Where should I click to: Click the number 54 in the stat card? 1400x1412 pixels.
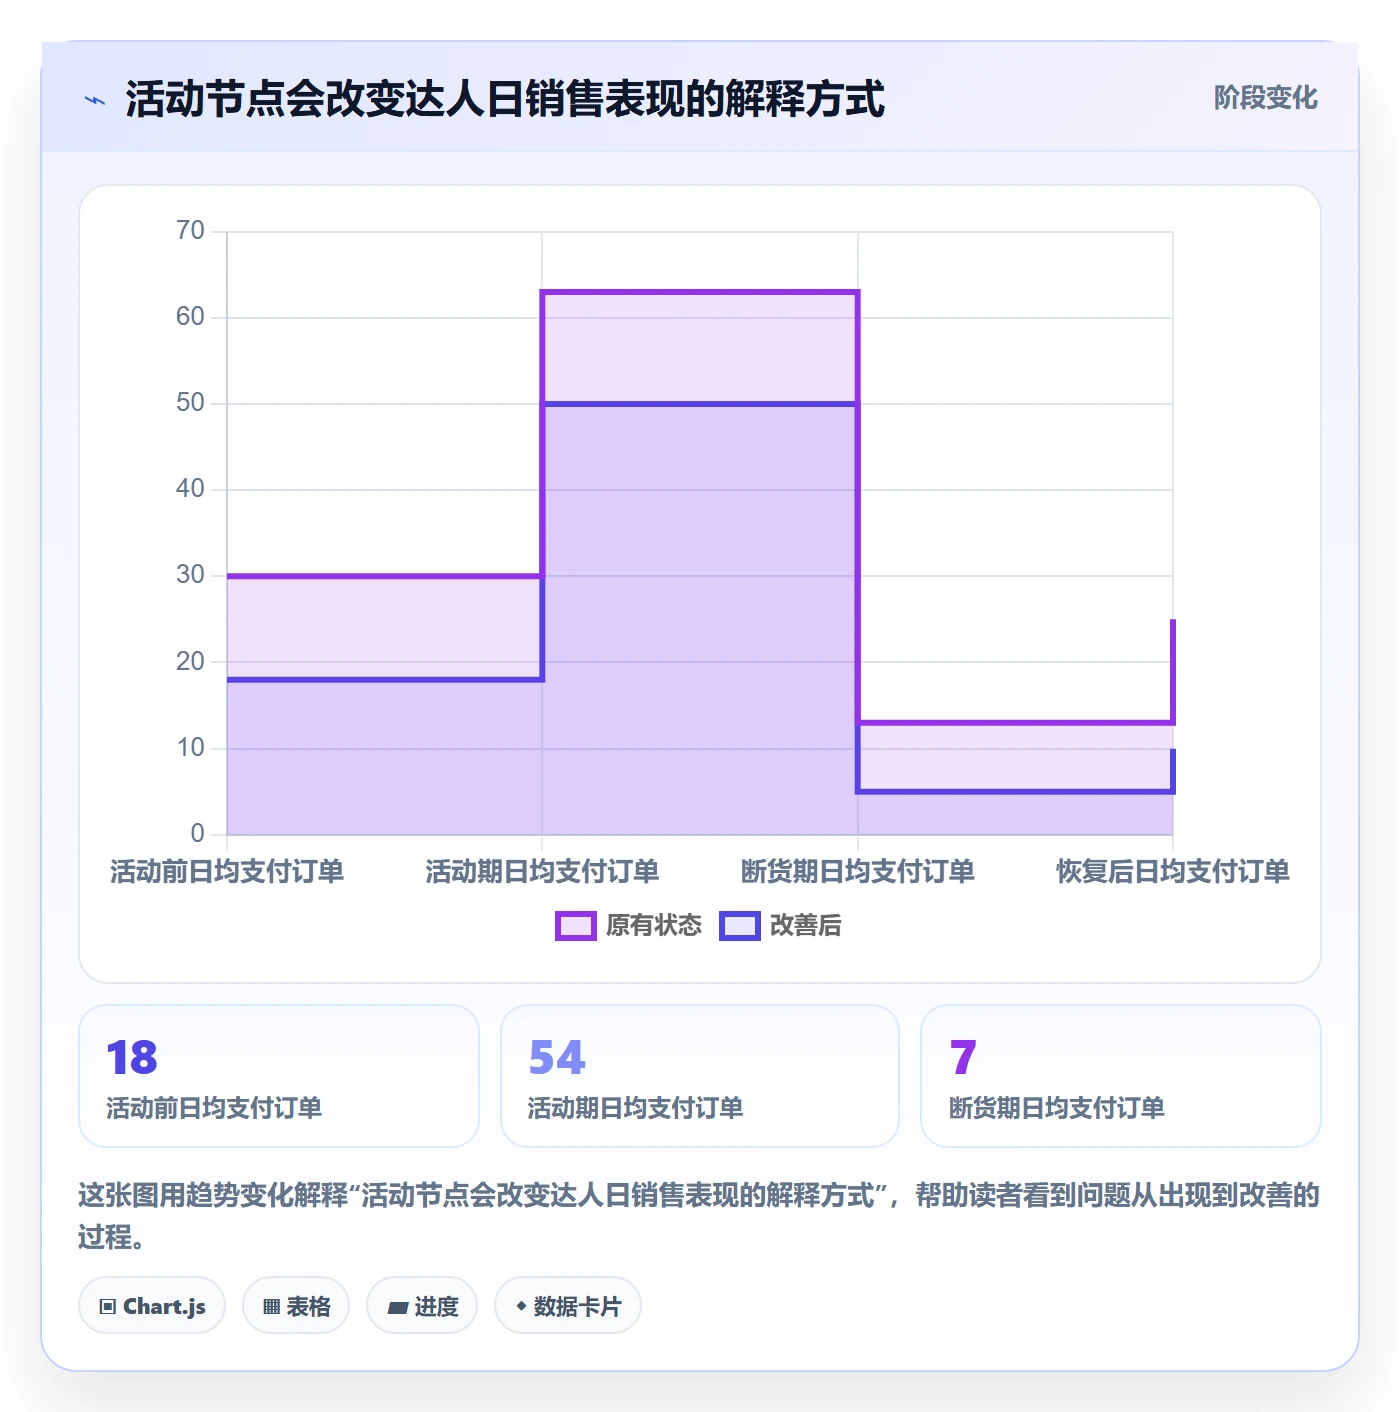pos(557,1058)
